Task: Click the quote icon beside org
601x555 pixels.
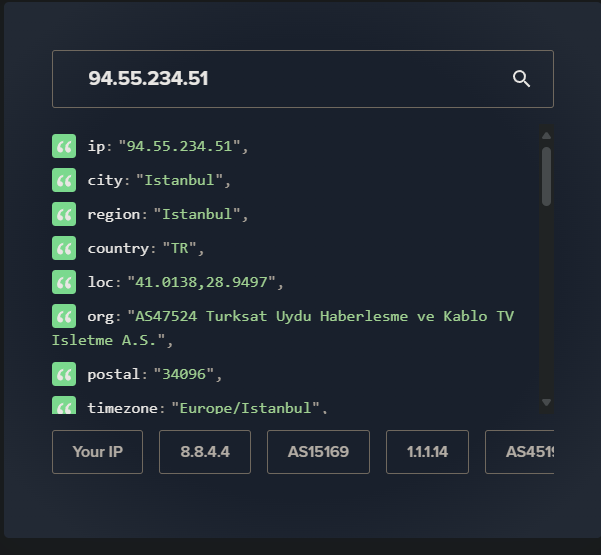Action: tap(64, 317)
